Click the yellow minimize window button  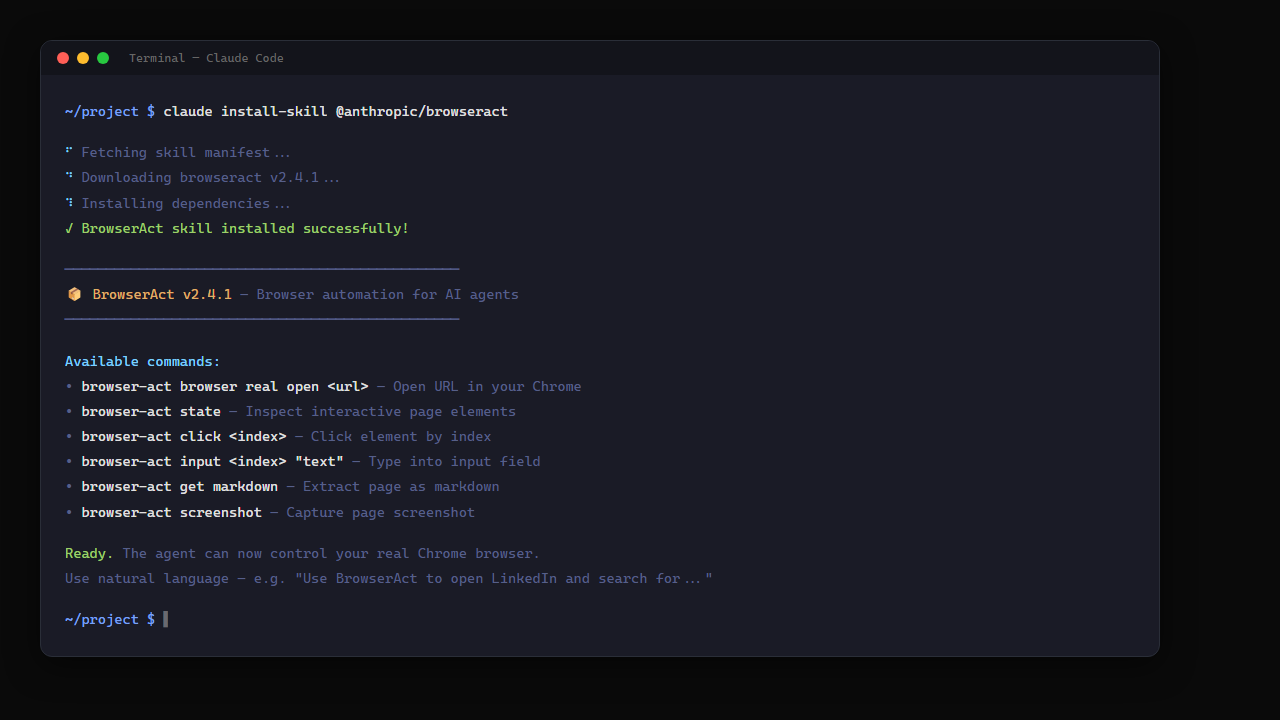83,58
